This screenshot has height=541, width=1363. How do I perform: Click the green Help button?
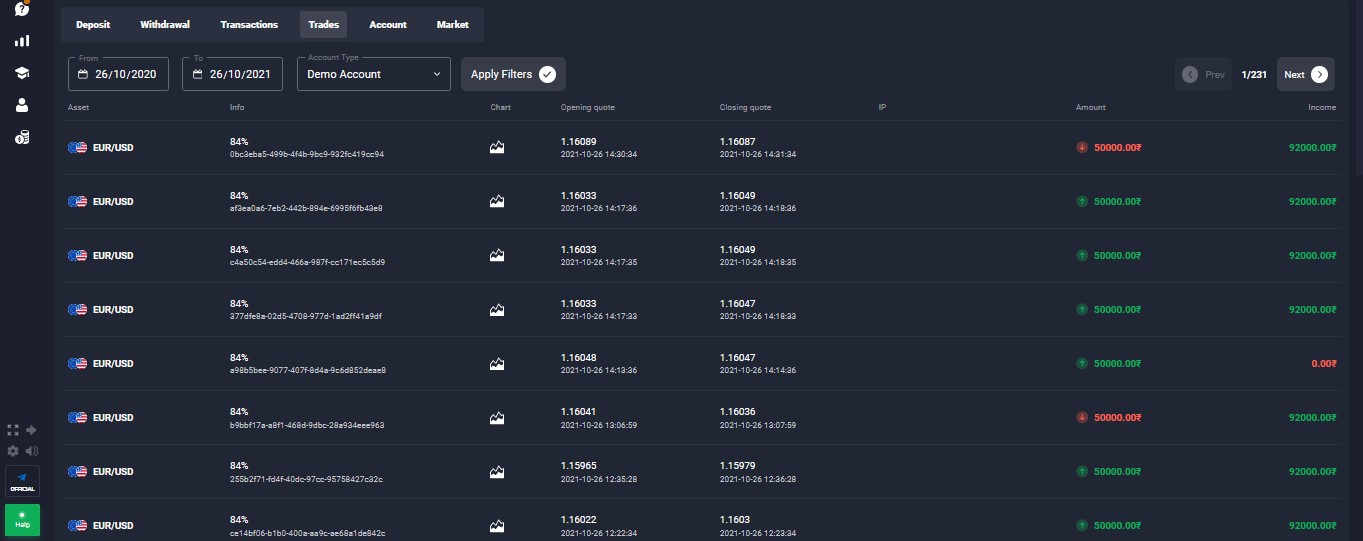[22, 520]
